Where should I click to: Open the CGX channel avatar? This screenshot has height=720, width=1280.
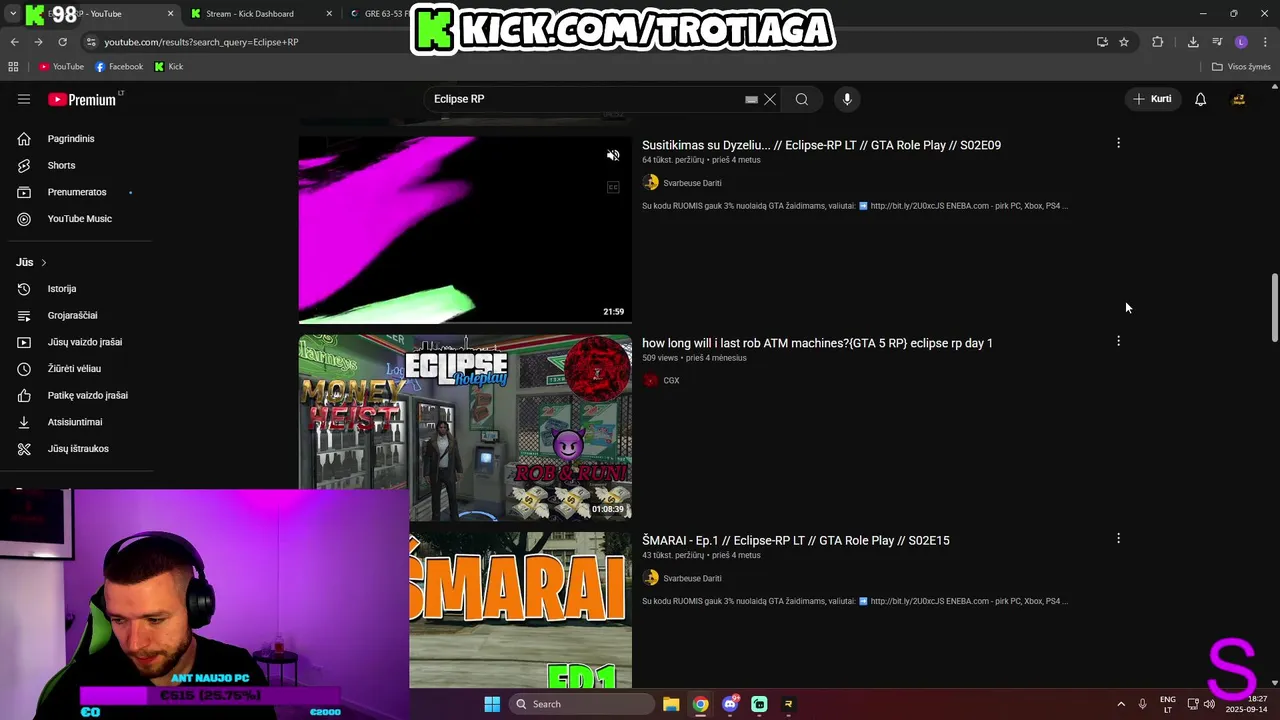651,380
